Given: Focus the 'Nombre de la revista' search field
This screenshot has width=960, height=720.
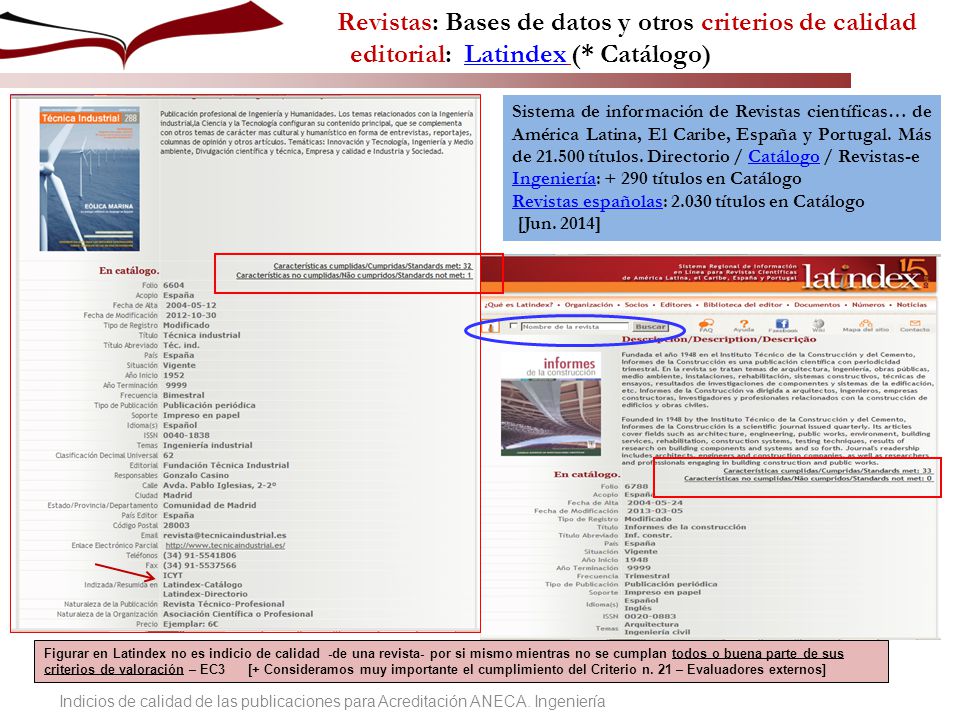Looking at the screenshot, I should [574, 326].
